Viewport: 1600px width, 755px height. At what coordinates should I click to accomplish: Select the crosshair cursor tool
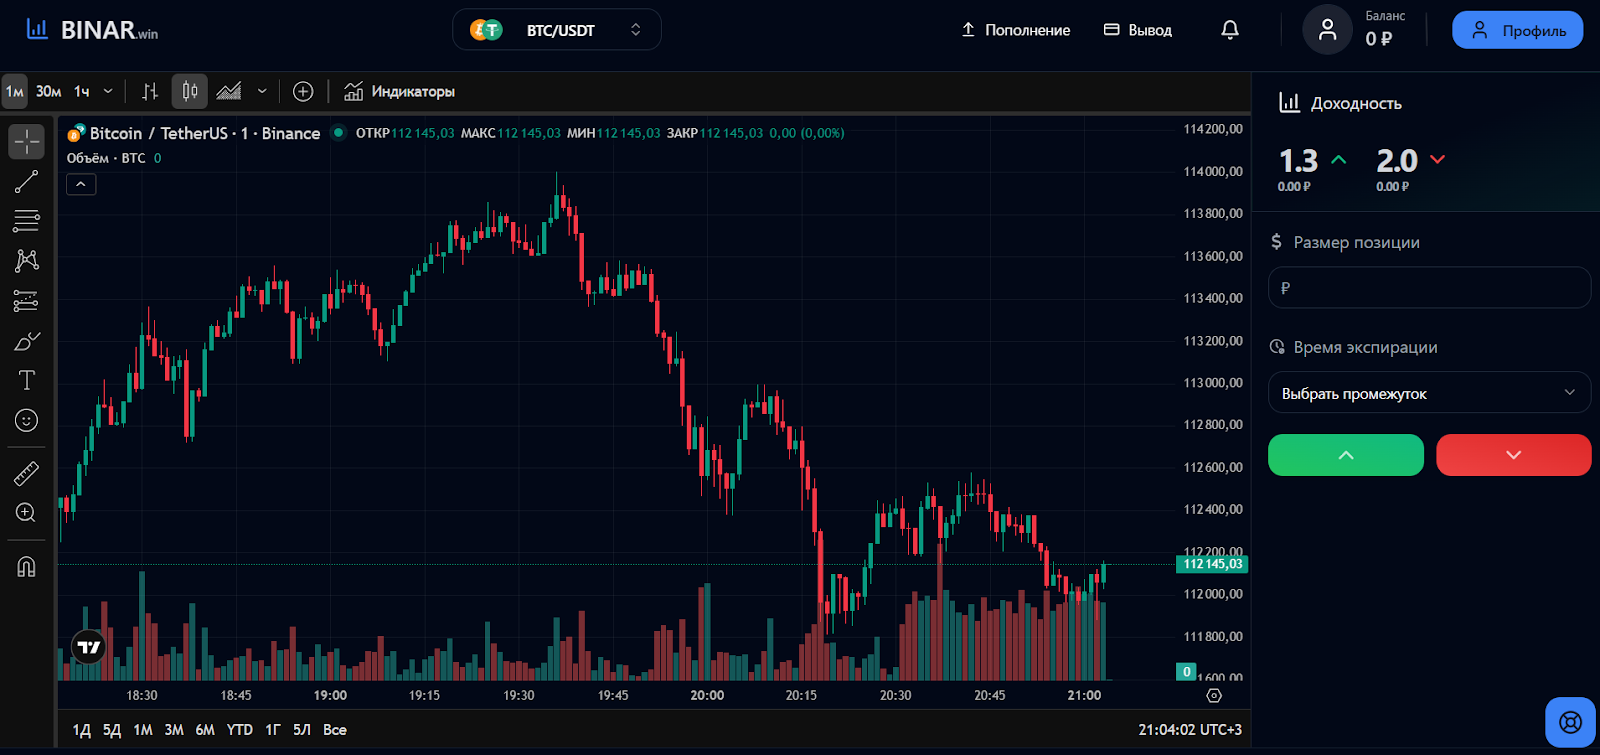(27, 142)
